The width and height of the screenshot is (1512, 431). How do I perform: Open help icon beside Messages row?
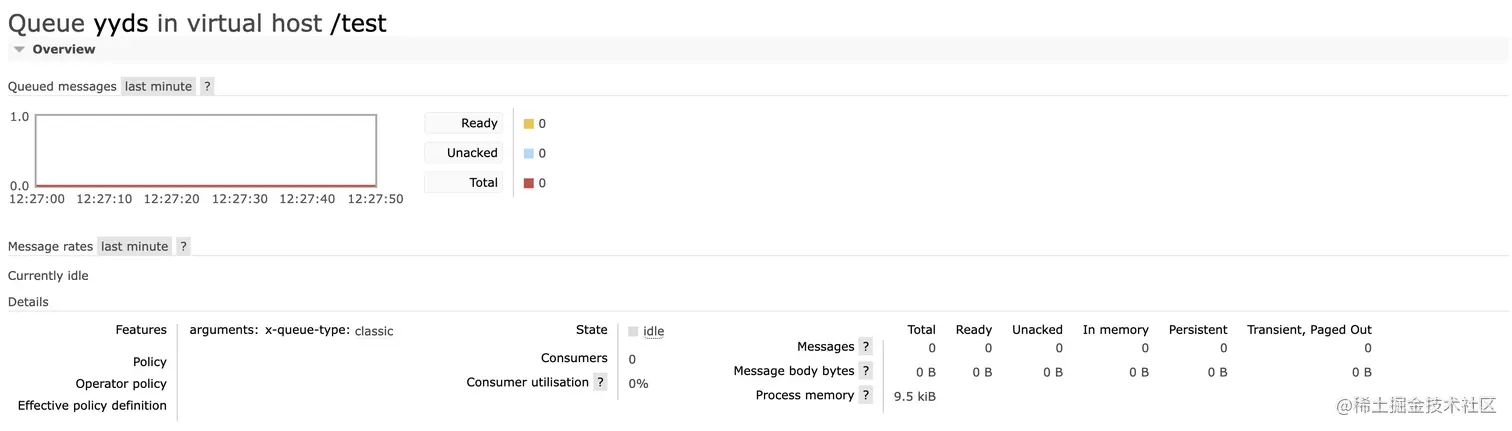click(866, 347)
